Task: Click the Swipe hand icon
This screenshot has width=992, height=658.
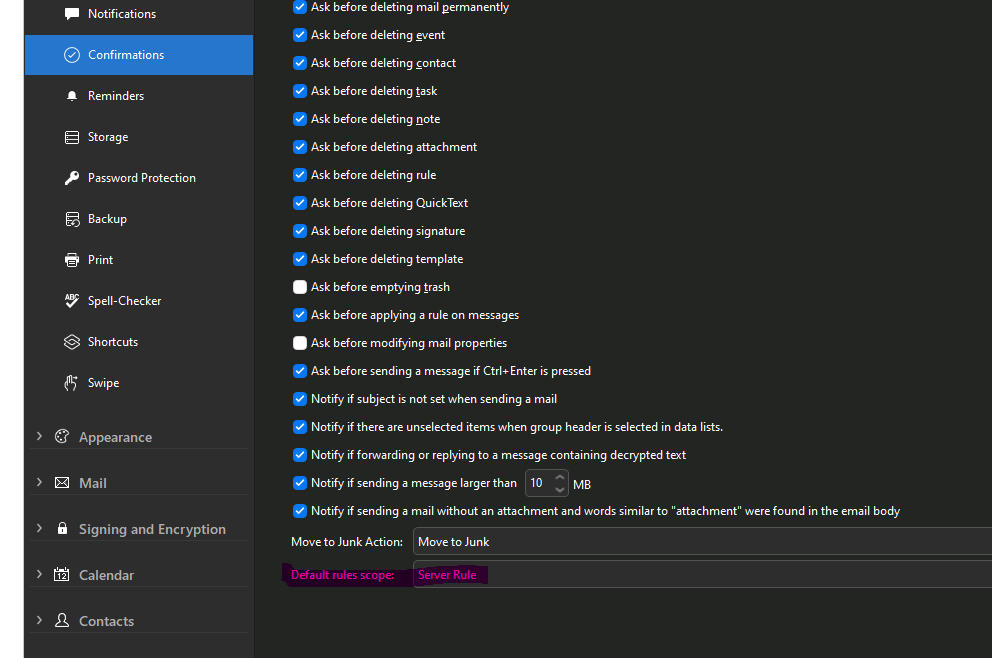Action: tap(71, 383)
